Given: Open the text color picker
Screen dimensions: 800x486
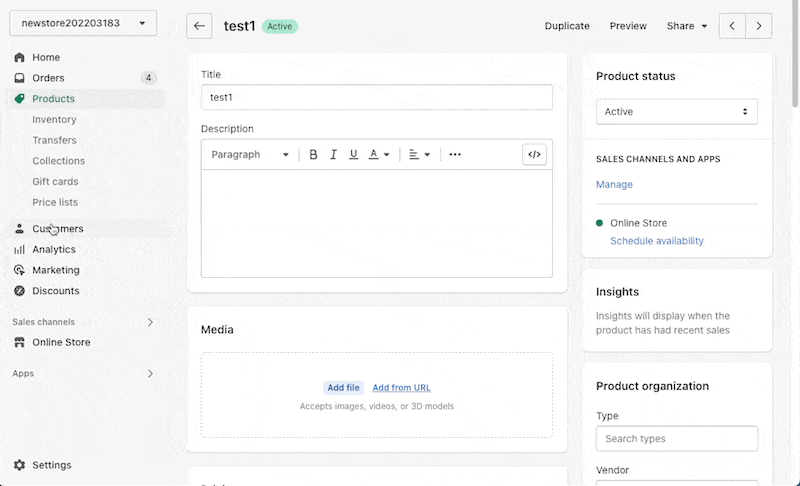Looking at the screenshot, I should point(379,155).
